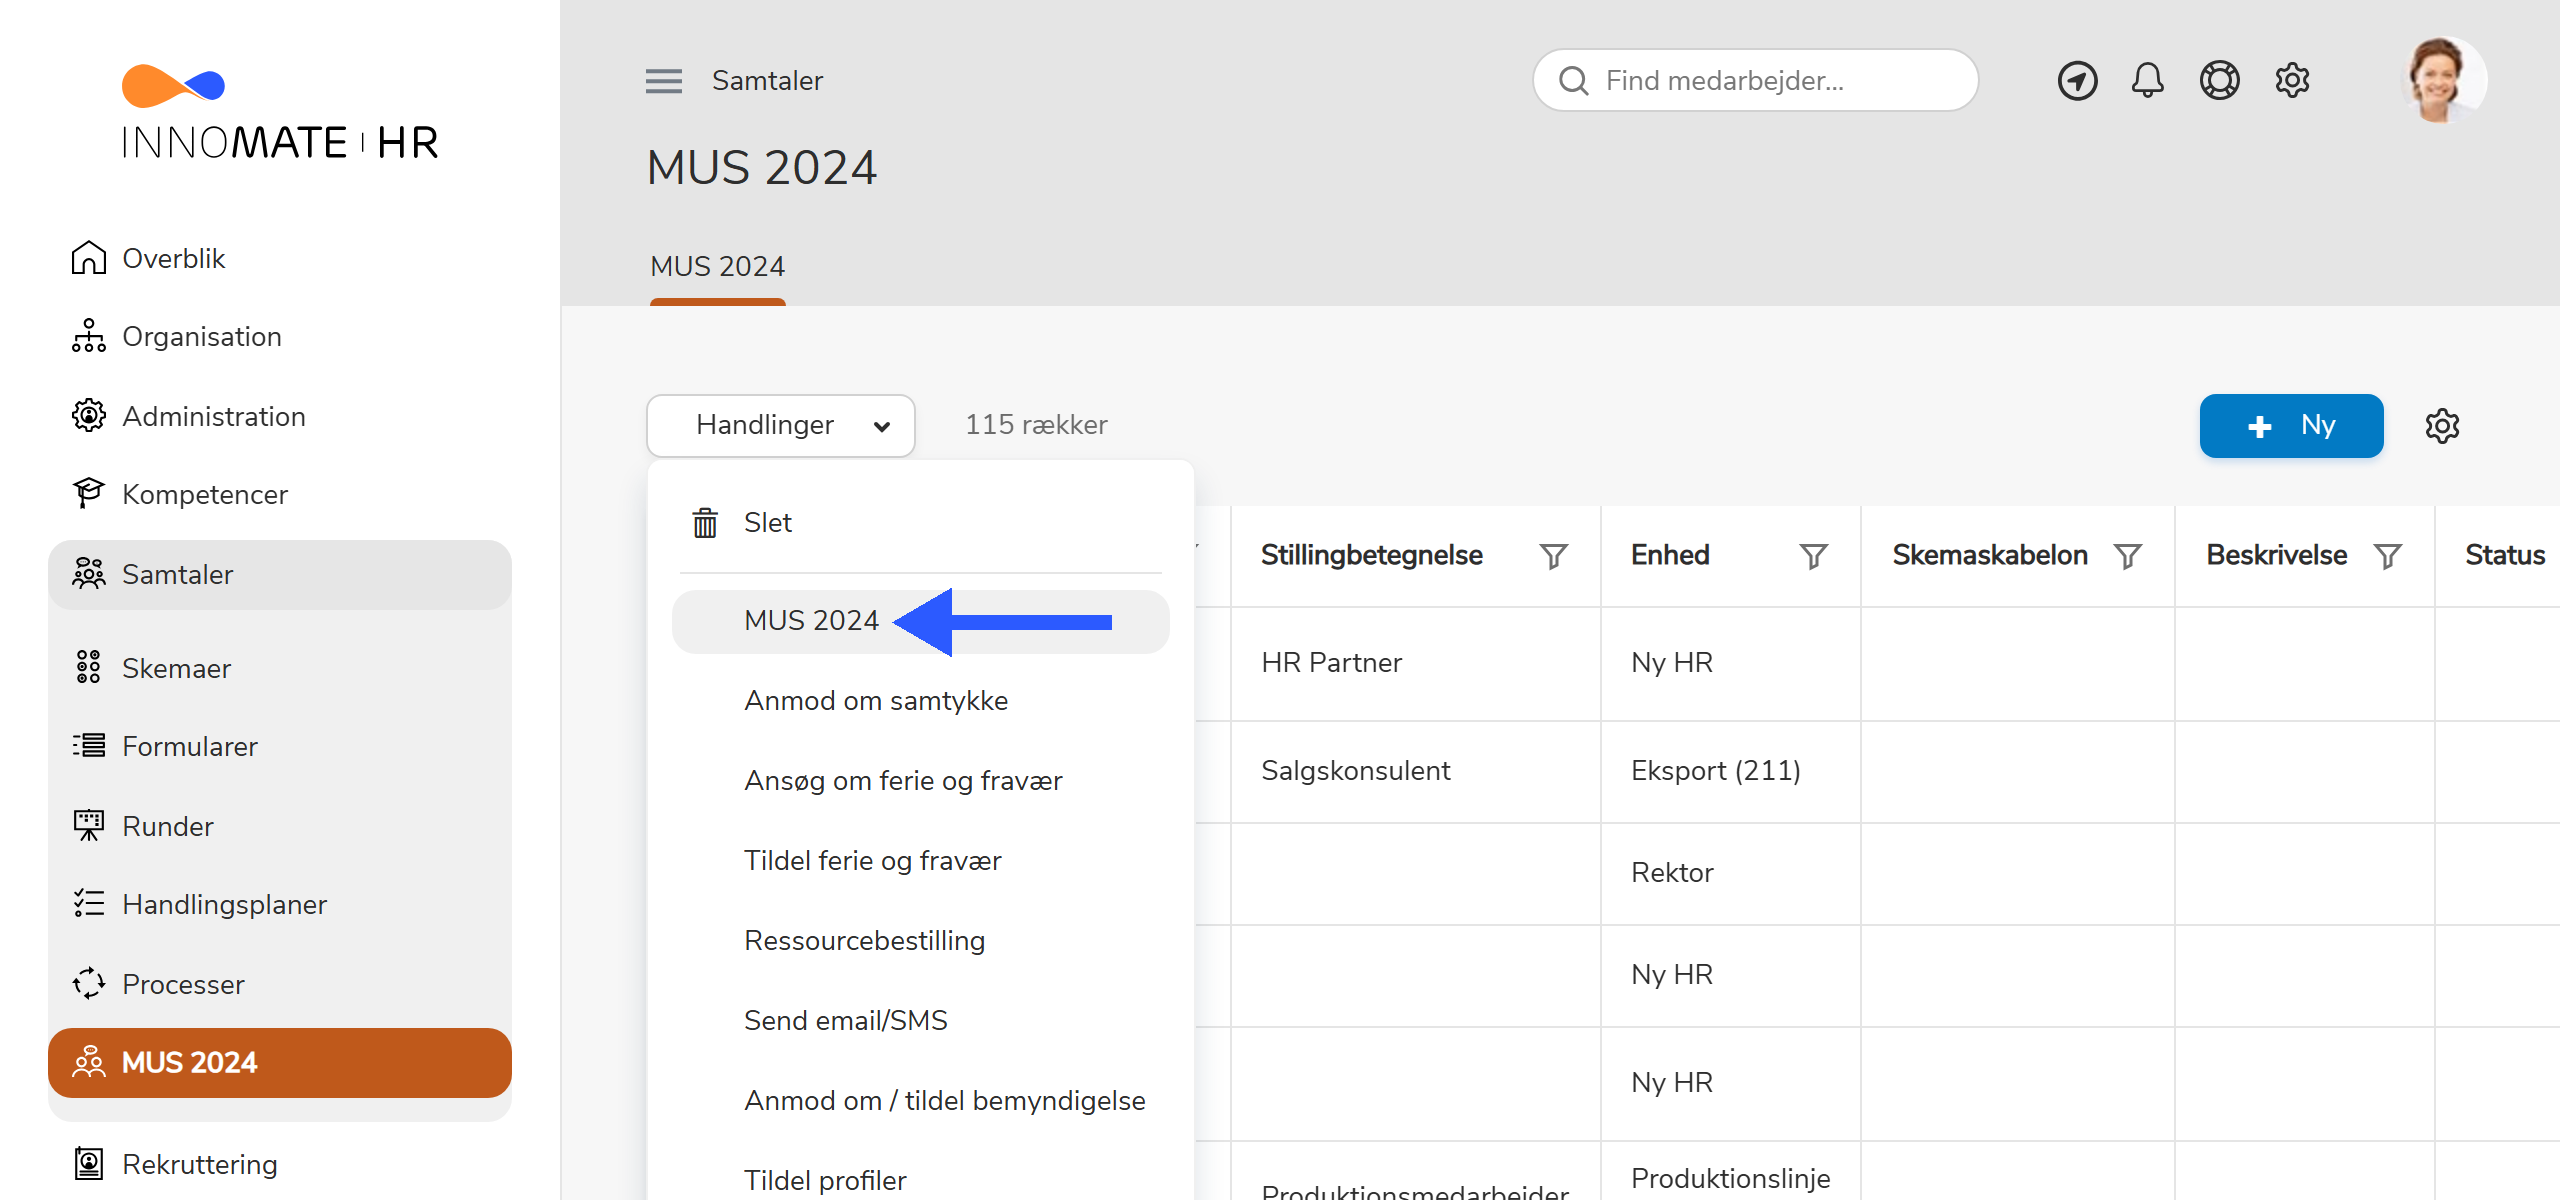Filter the Skemaskabelon column
Viewport: 2560px width, 1200px height.
pyautogui.click(x=2127, y=556)
